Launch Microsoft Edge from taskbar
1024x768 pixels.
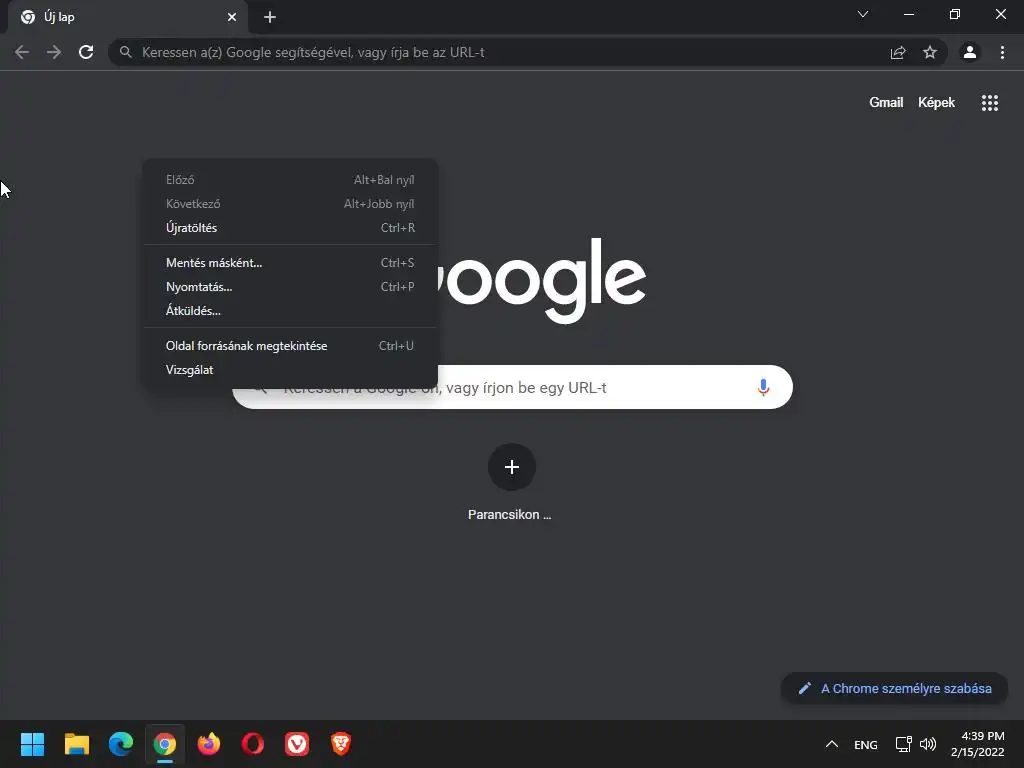[121, 744]
